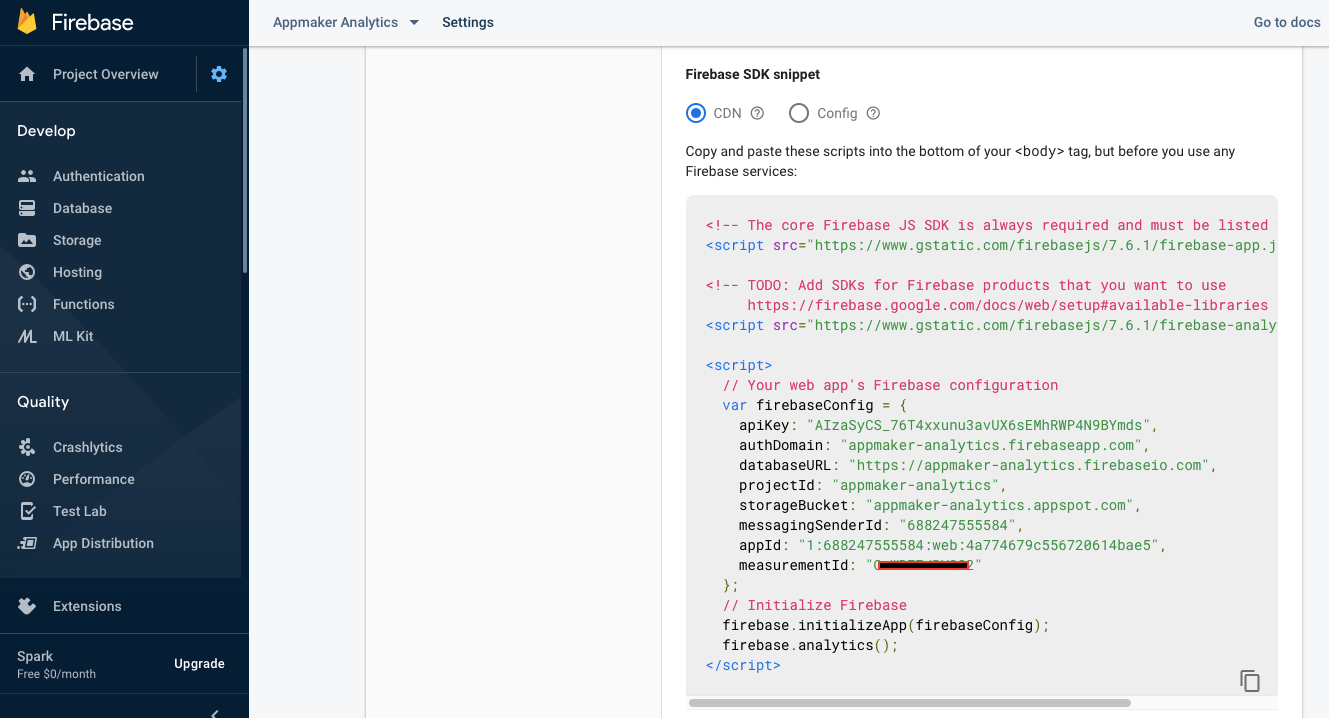Open the Authentication section
This screenshot has width=1329, height=718.
96,175
